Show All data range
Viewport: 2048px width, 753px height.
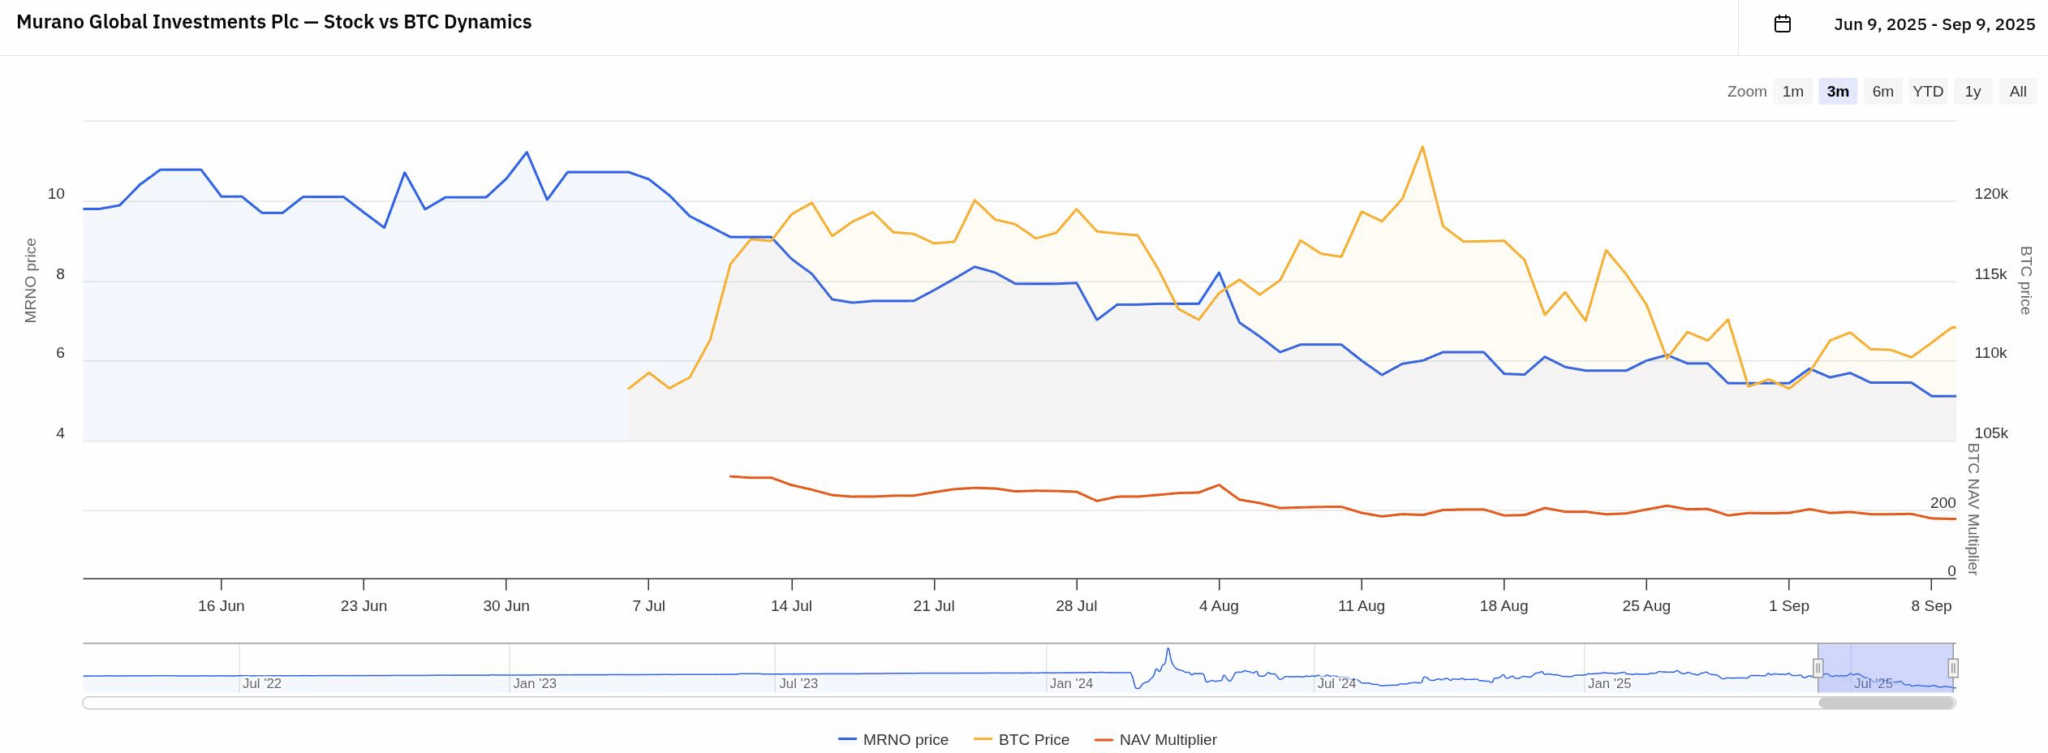[x=2018, y=91]
